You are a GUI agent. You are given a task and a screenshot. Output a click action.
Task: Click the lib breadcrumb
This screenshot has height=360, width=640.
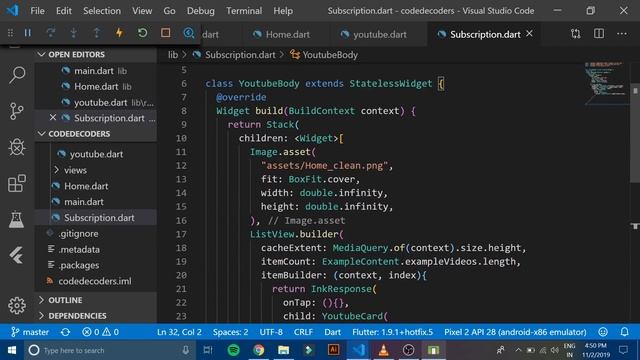pos(173,55)
